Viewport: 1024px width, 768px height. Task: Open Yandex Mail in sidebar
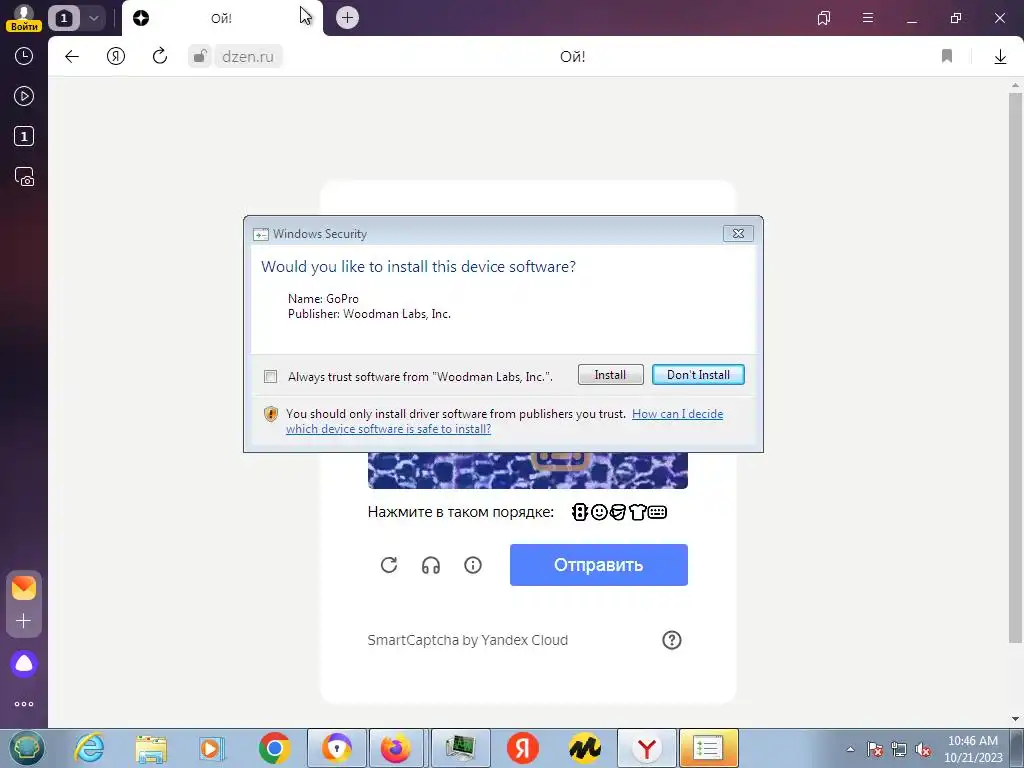coord(24,588)
